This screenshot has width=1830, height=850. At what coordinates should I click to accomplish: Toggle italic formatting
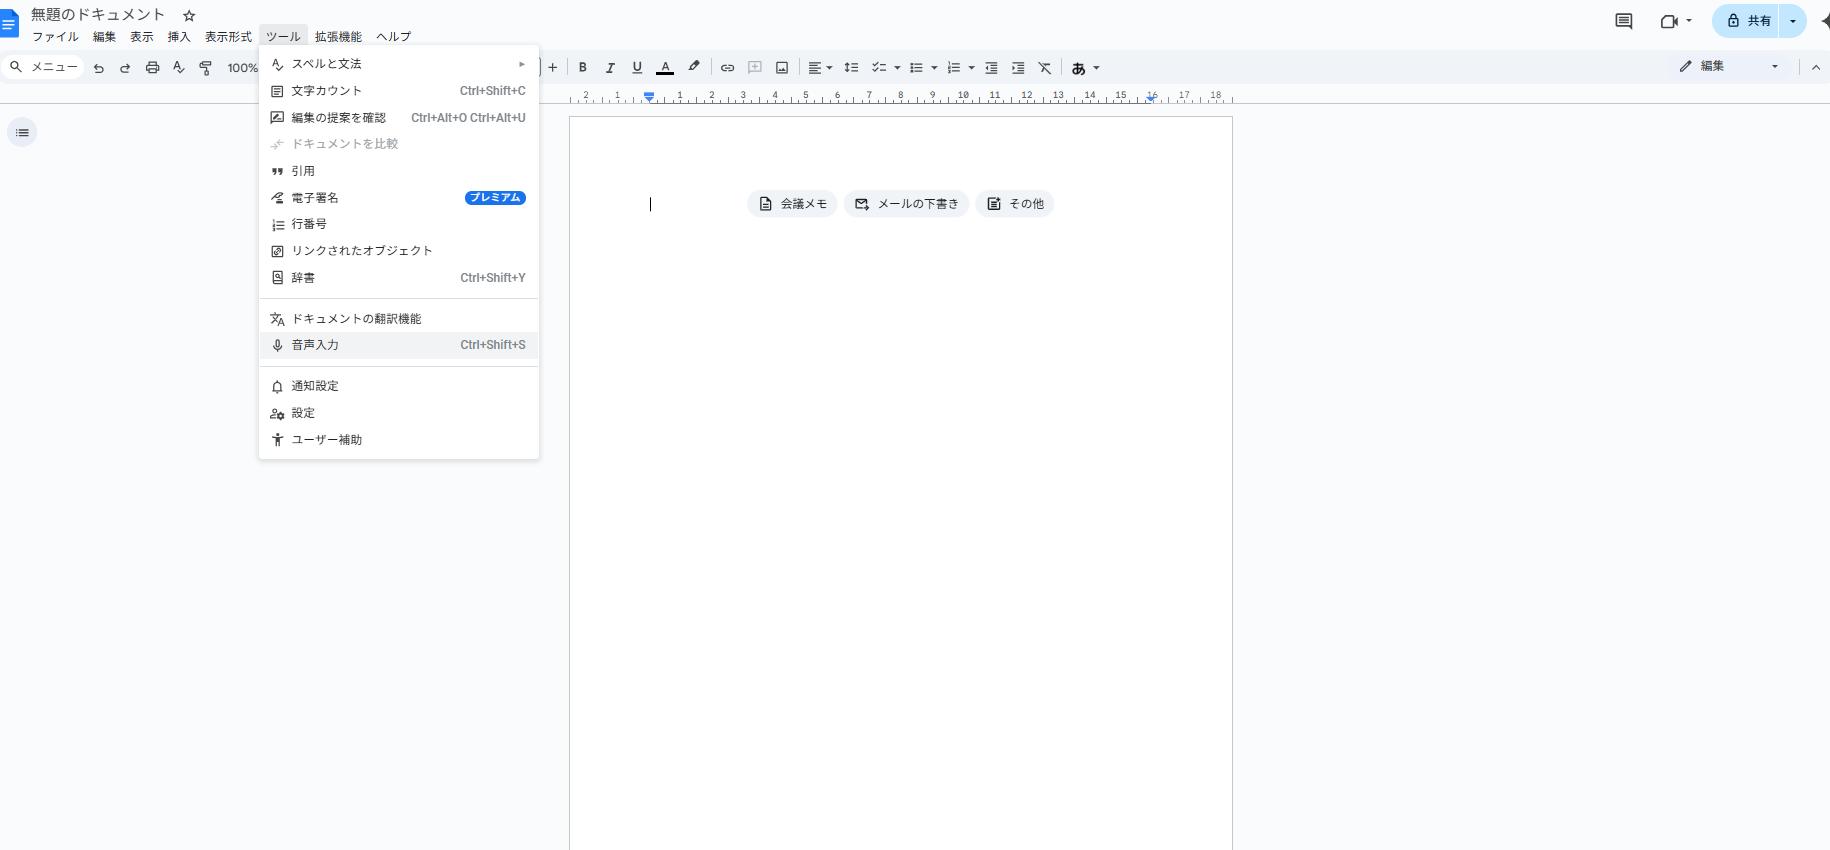click(609, 68)
